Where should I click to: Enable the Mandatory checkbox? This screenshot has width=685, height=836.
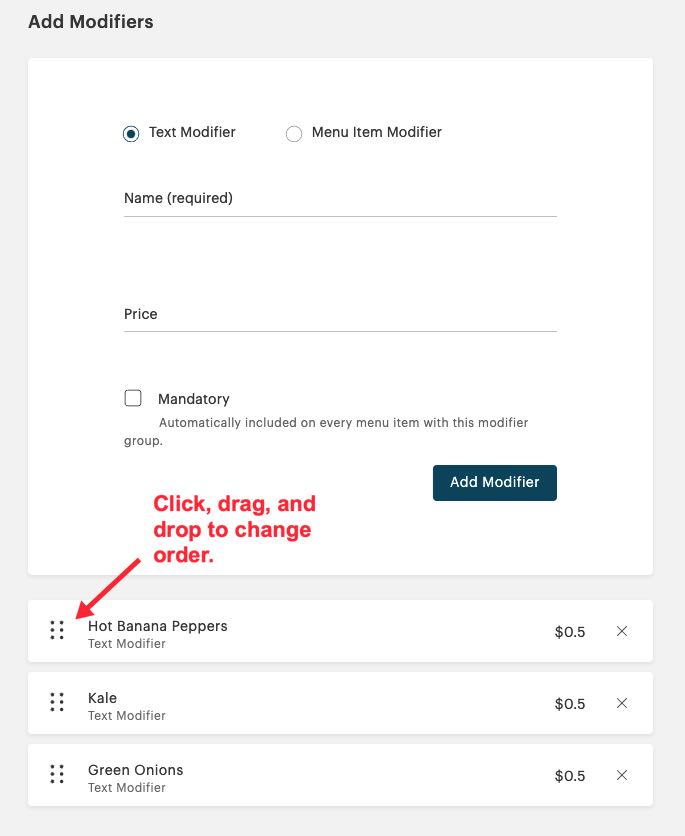(x=133, y=398)
